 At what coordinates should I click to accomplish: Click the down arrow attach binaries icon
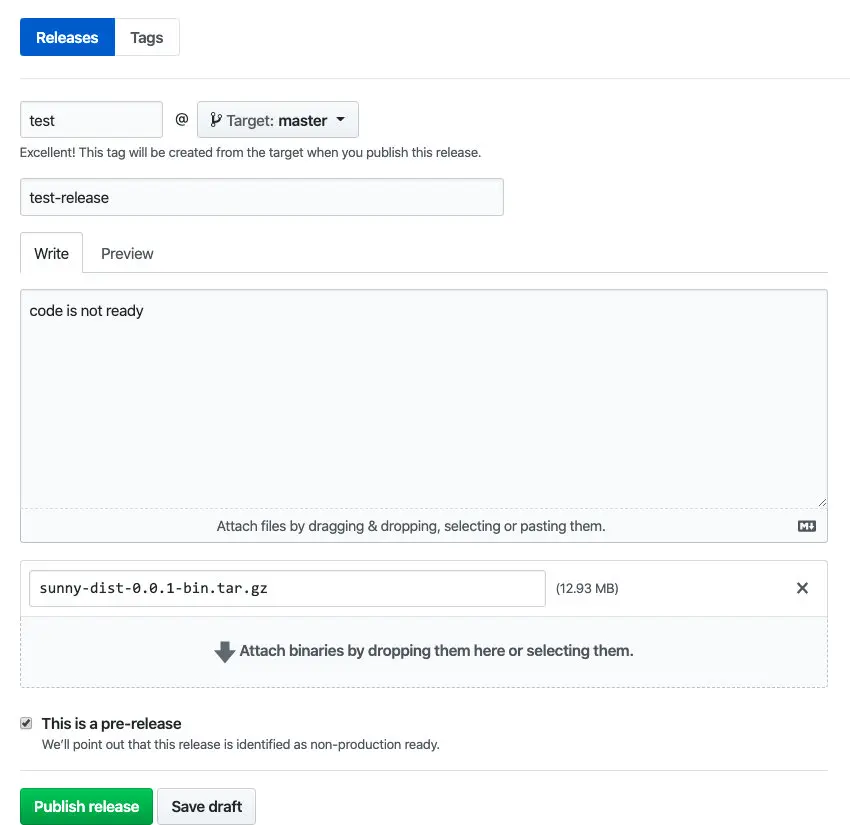(x=225, y=652)
